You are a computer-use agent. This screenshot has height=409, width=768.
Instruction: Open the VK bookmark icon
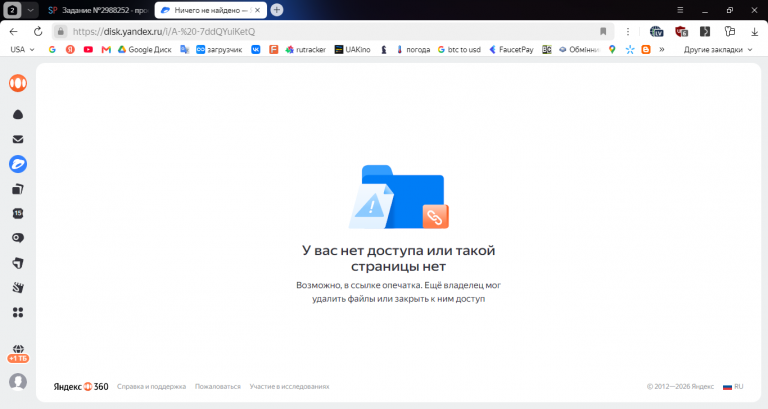[256, 49]
